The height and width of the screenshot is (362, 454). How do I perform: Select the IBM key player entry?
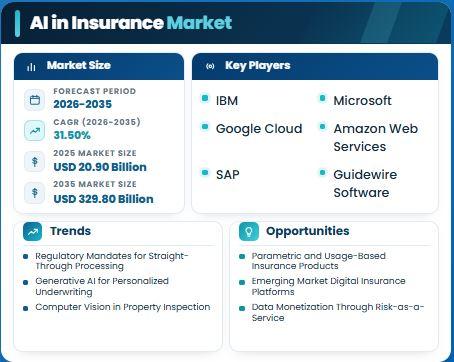click(x=227, y=101)
